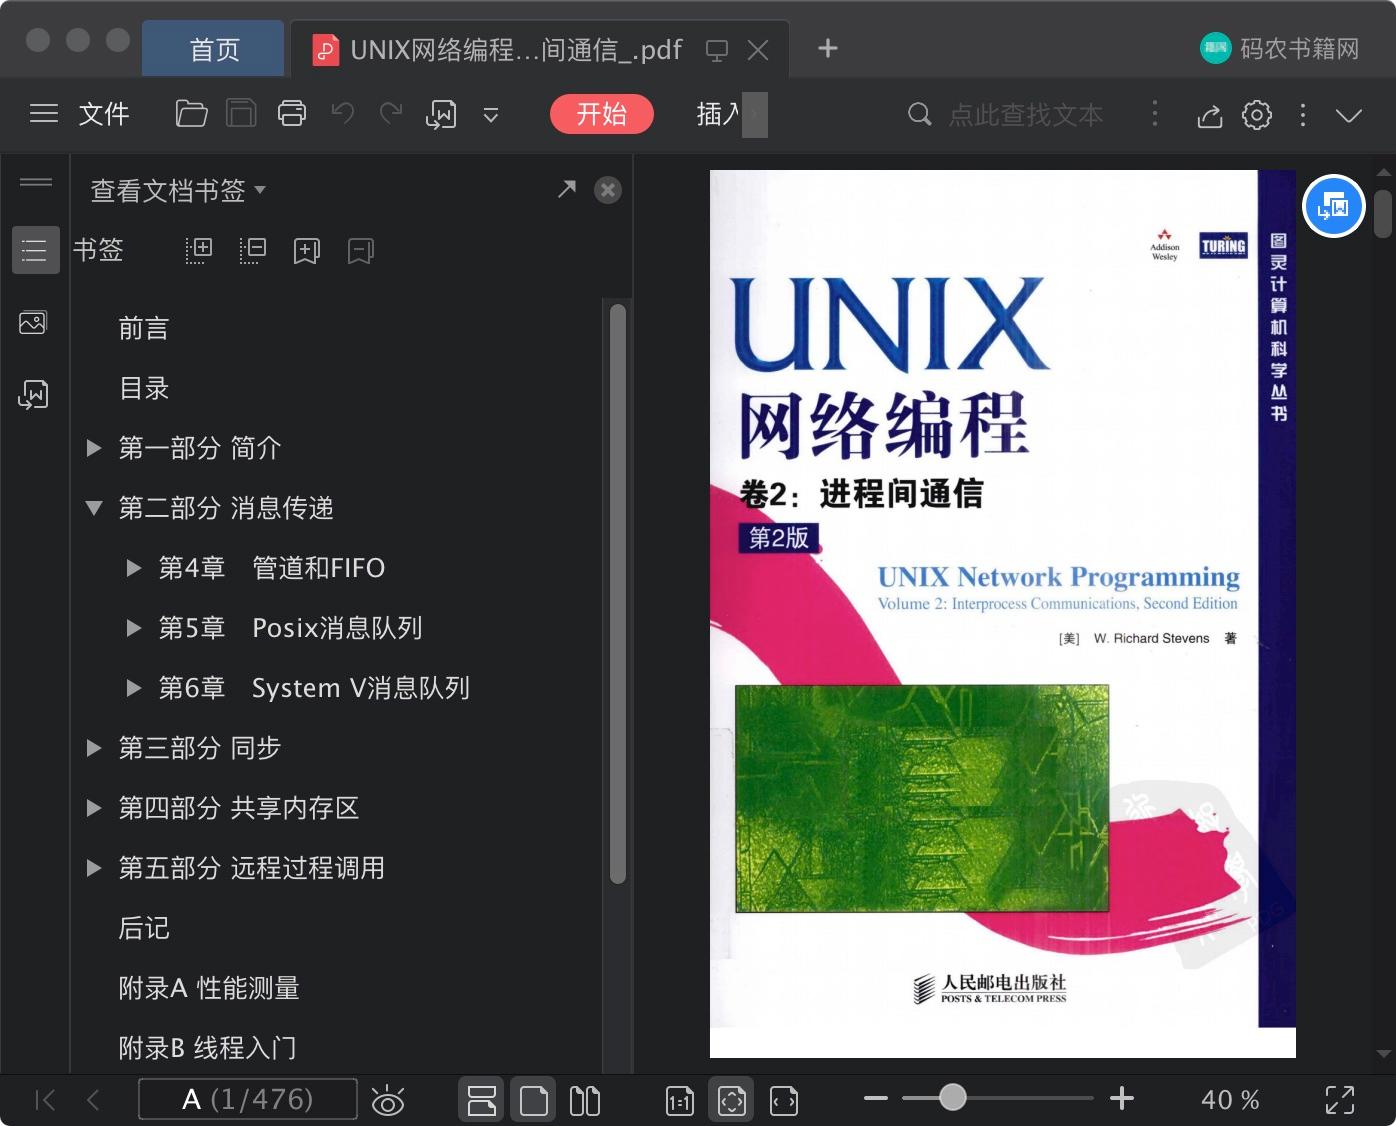The image size is (1396, 1126).
Task: Open the 目录 bookmark
Action: coord(144,388)
